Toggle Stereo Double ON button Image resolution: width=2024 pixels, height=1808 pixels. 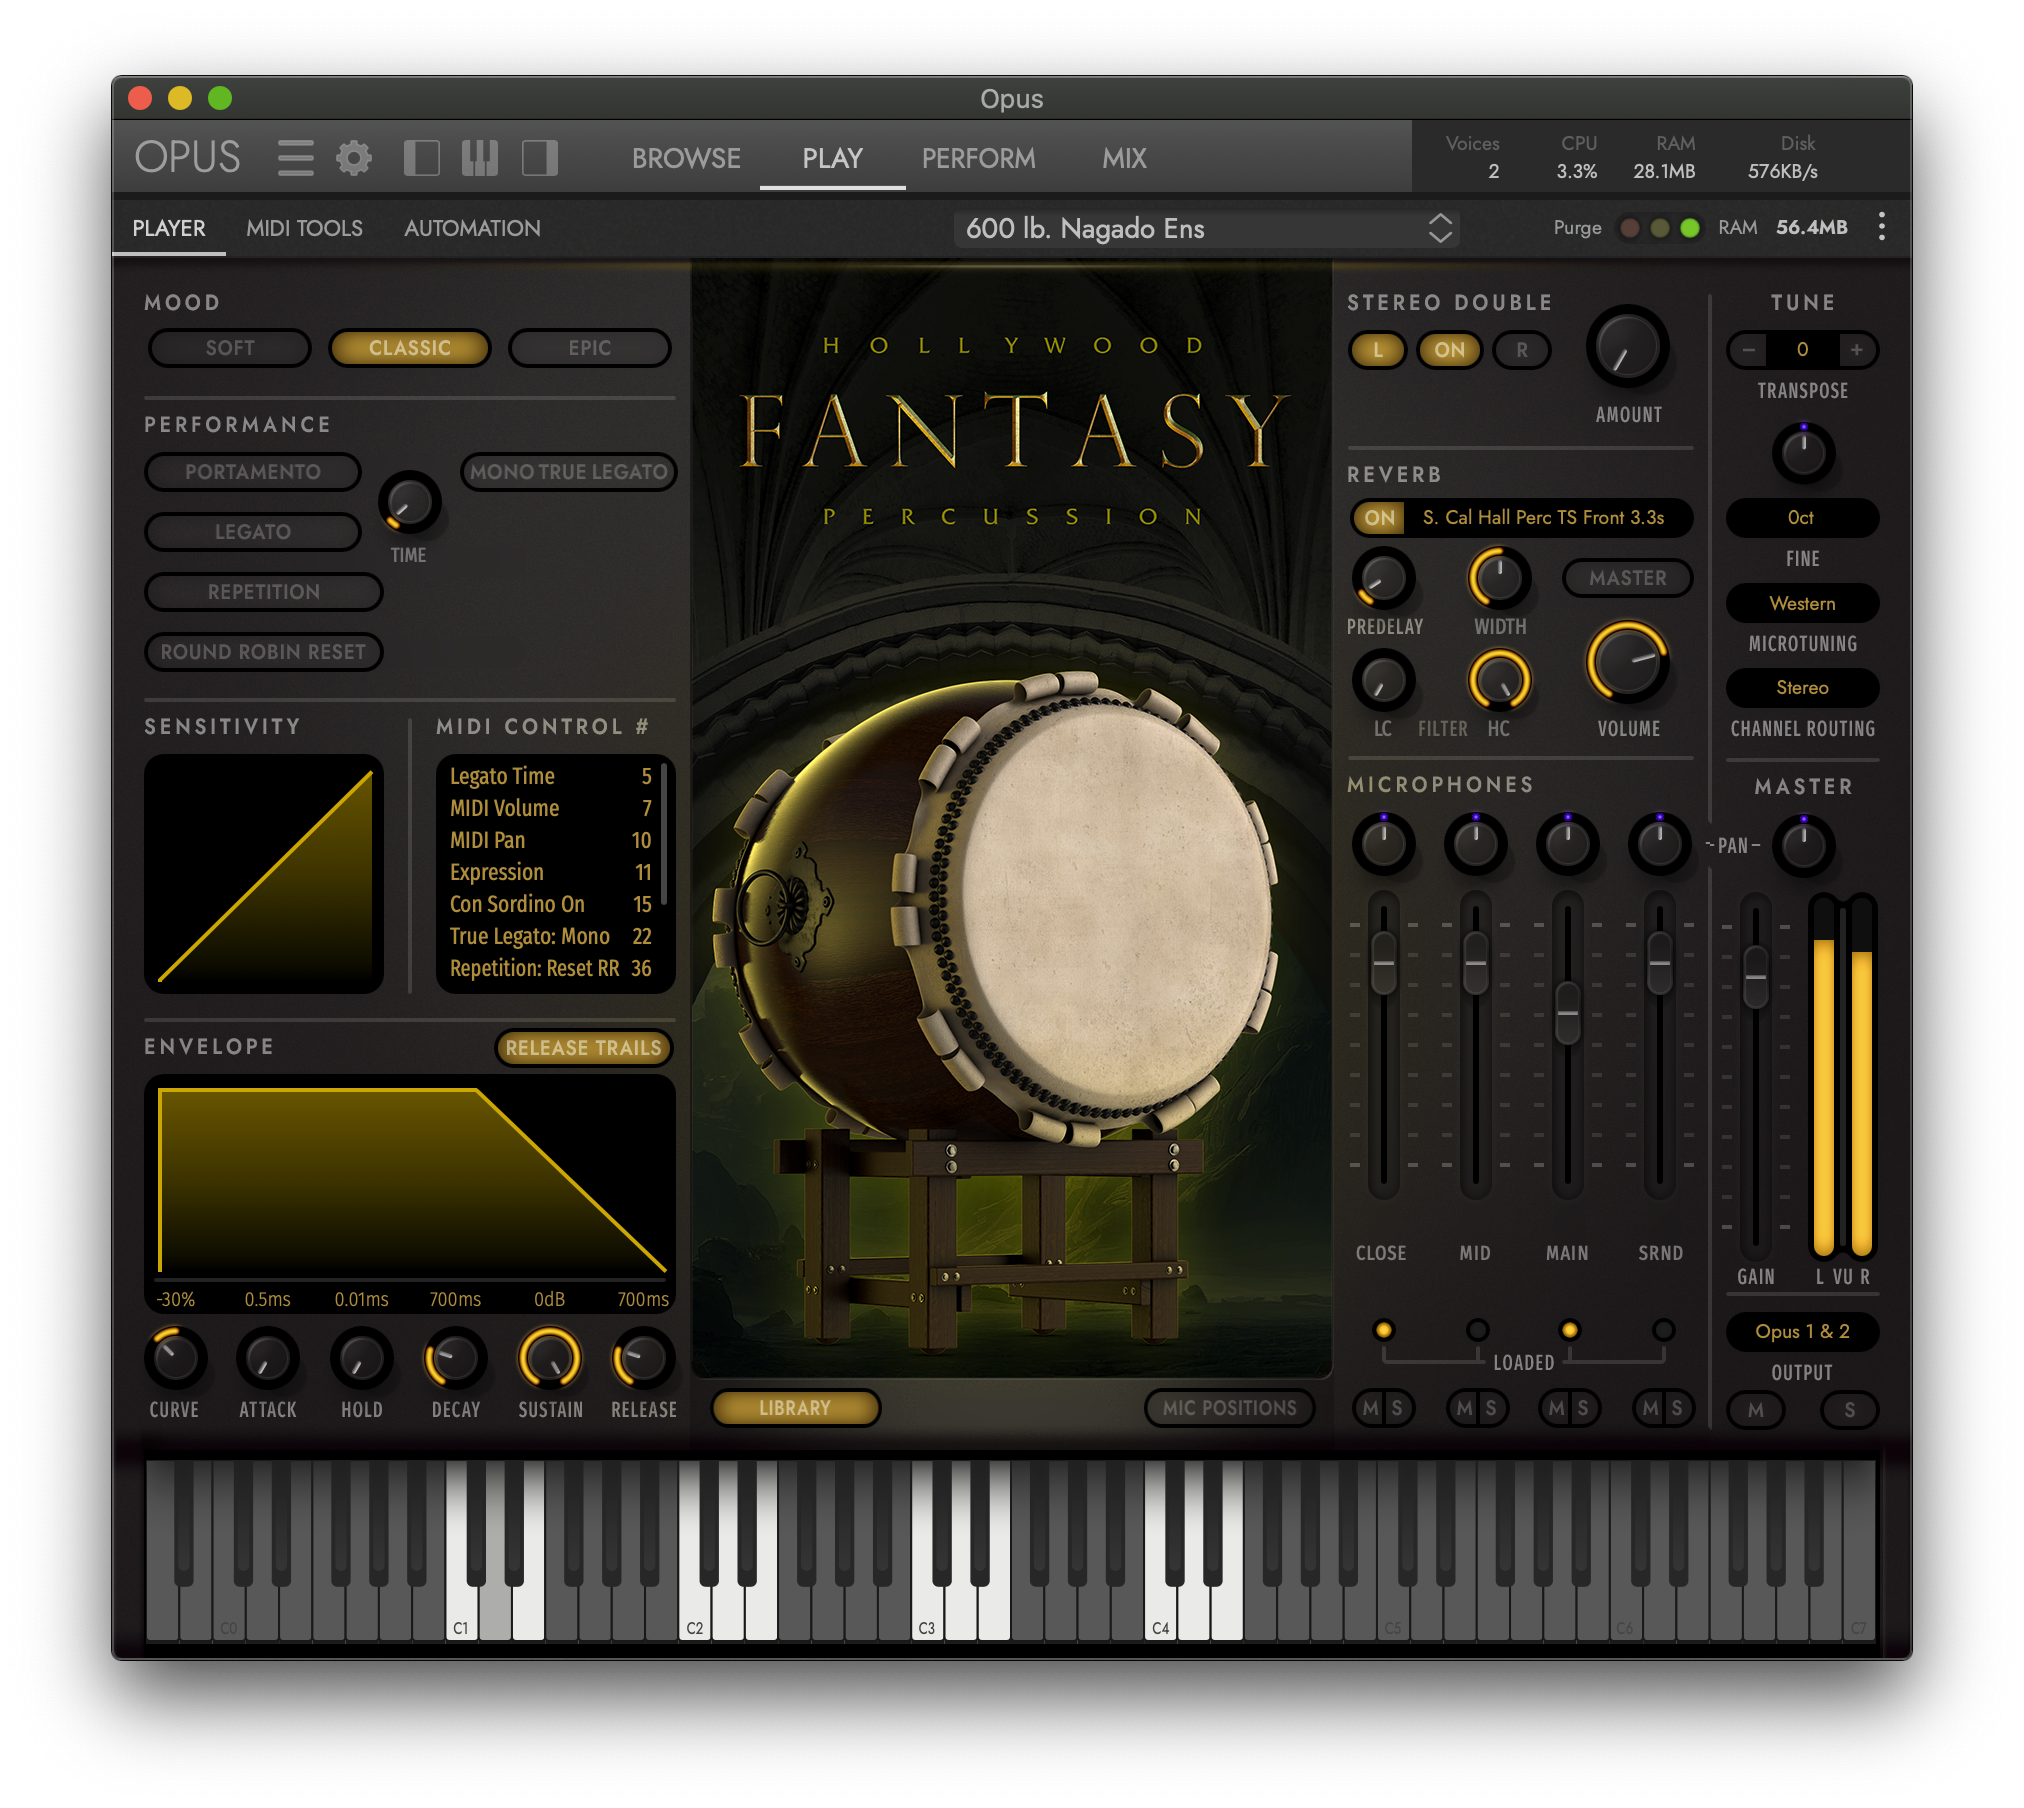click(1449, 350)
